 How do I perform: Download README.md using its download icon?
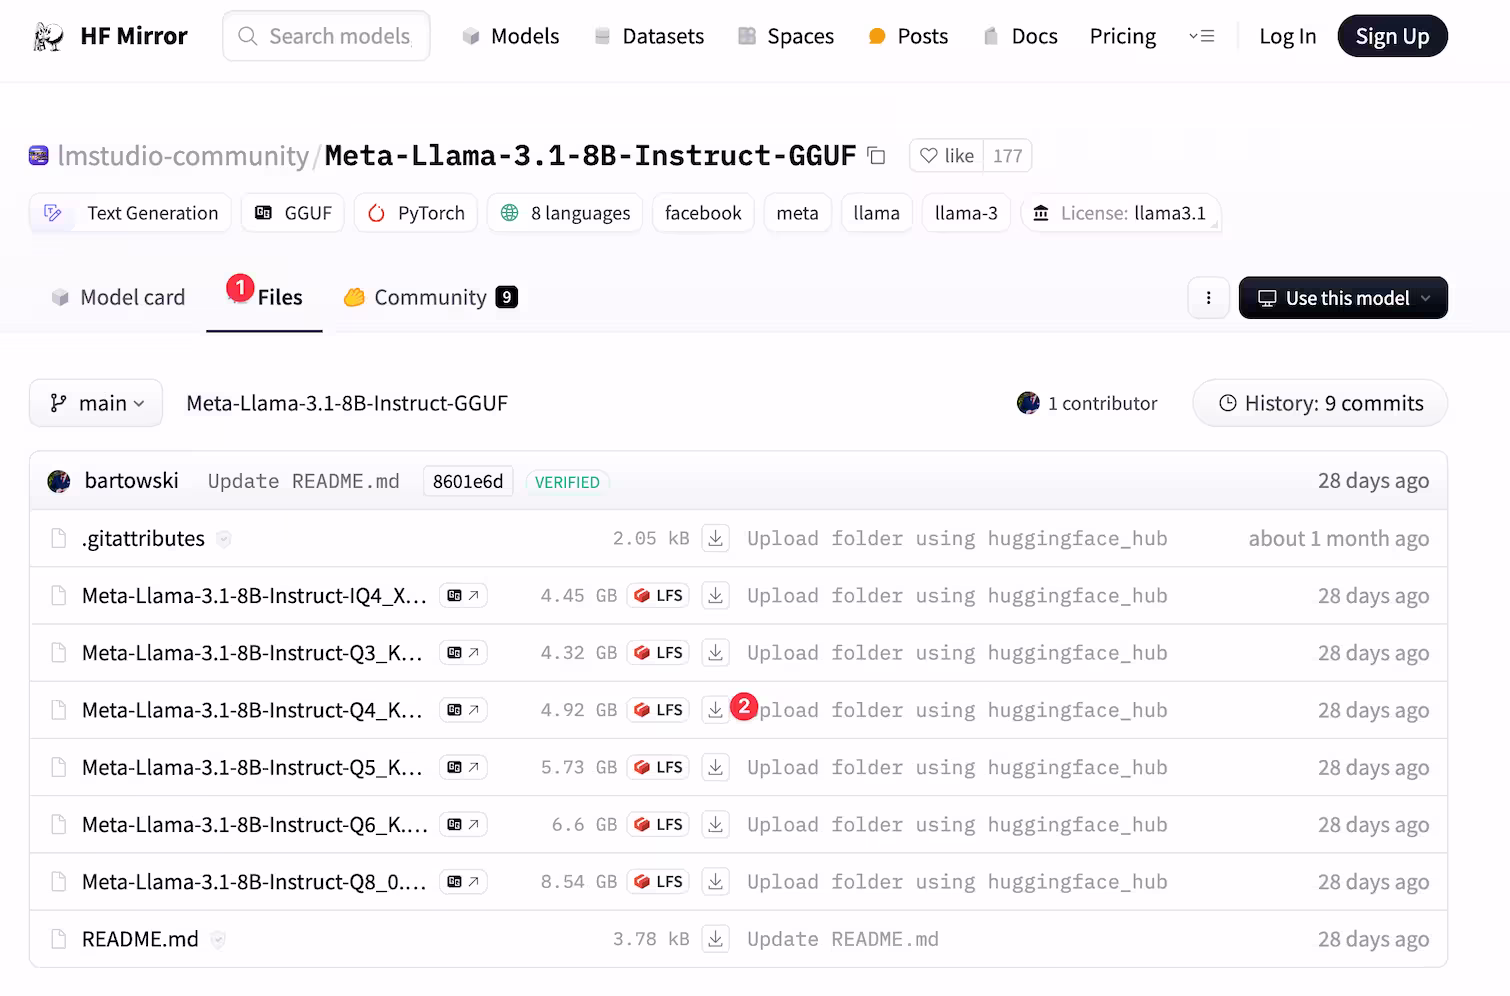716,939
